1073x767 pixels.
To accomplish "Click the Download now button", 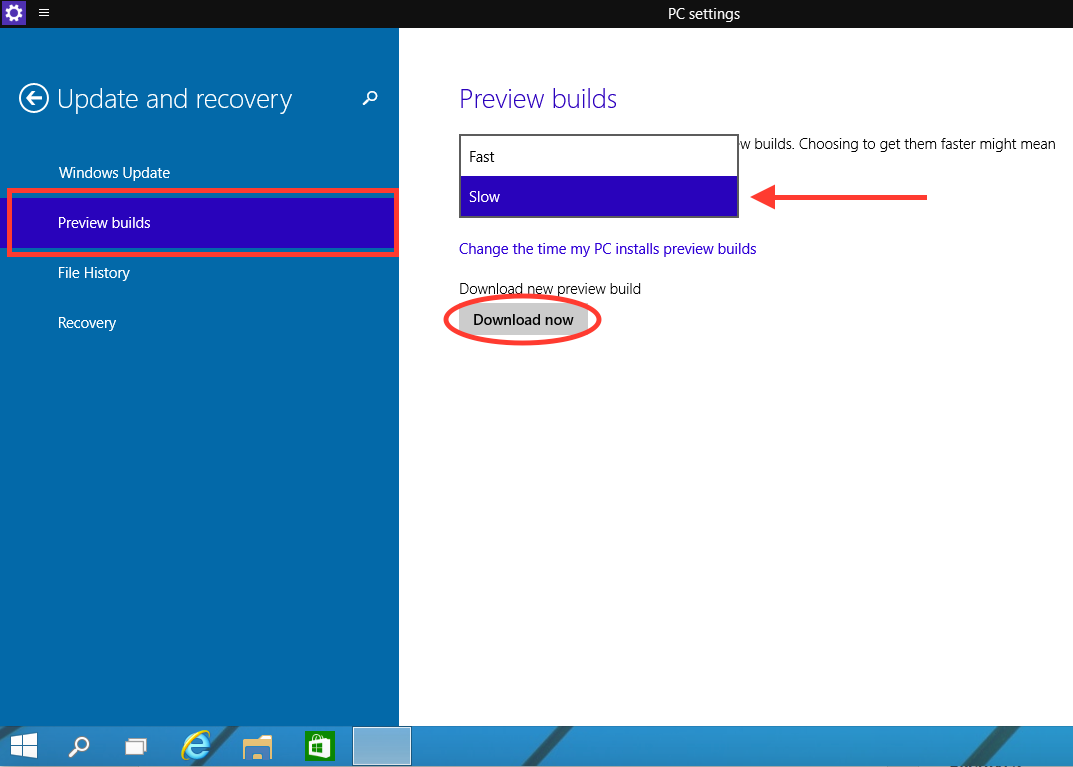I will coord(523,320).
